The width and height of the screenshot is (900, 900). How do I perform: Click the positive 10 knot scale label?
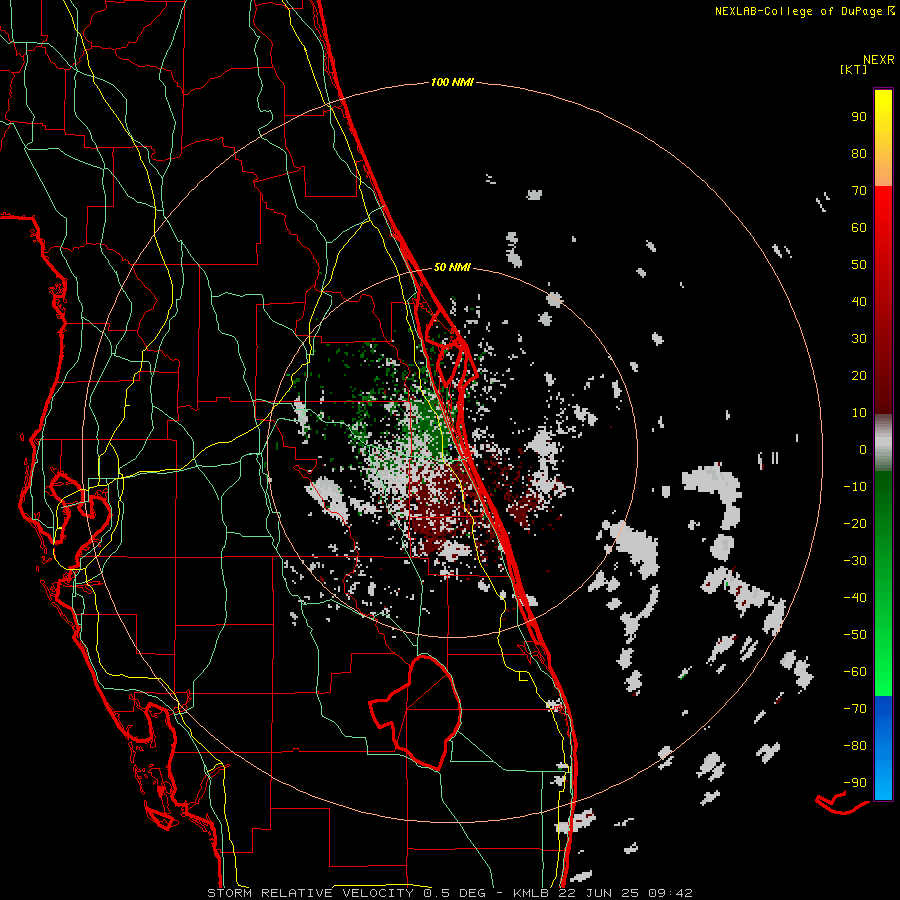[859, 413]
